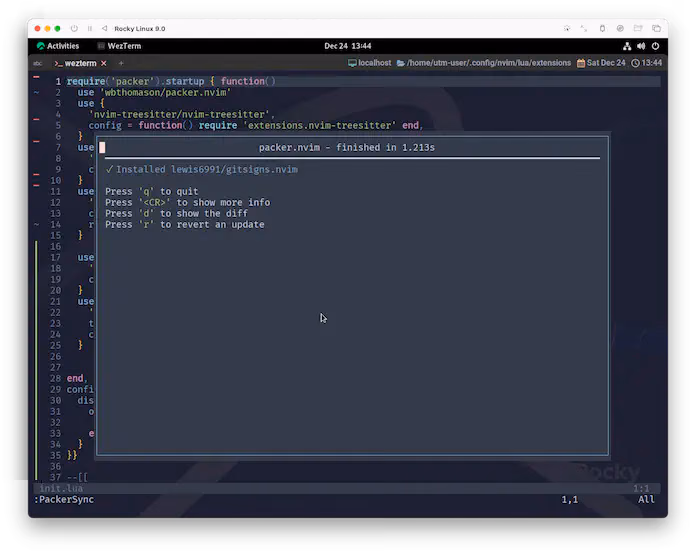The height and width of the screenshot is (555, 696).
Task: Open the UTM drive image icon
Action: coord(620,28)
